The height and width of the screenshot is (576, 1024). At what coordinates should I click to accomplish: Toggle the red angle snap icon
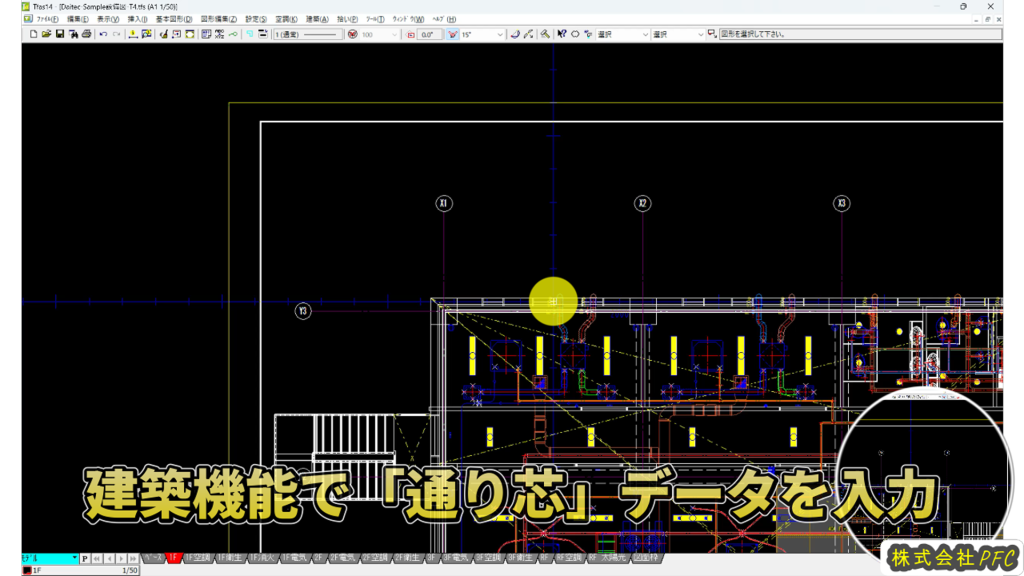pyautogui.click(x=452, y=34)
